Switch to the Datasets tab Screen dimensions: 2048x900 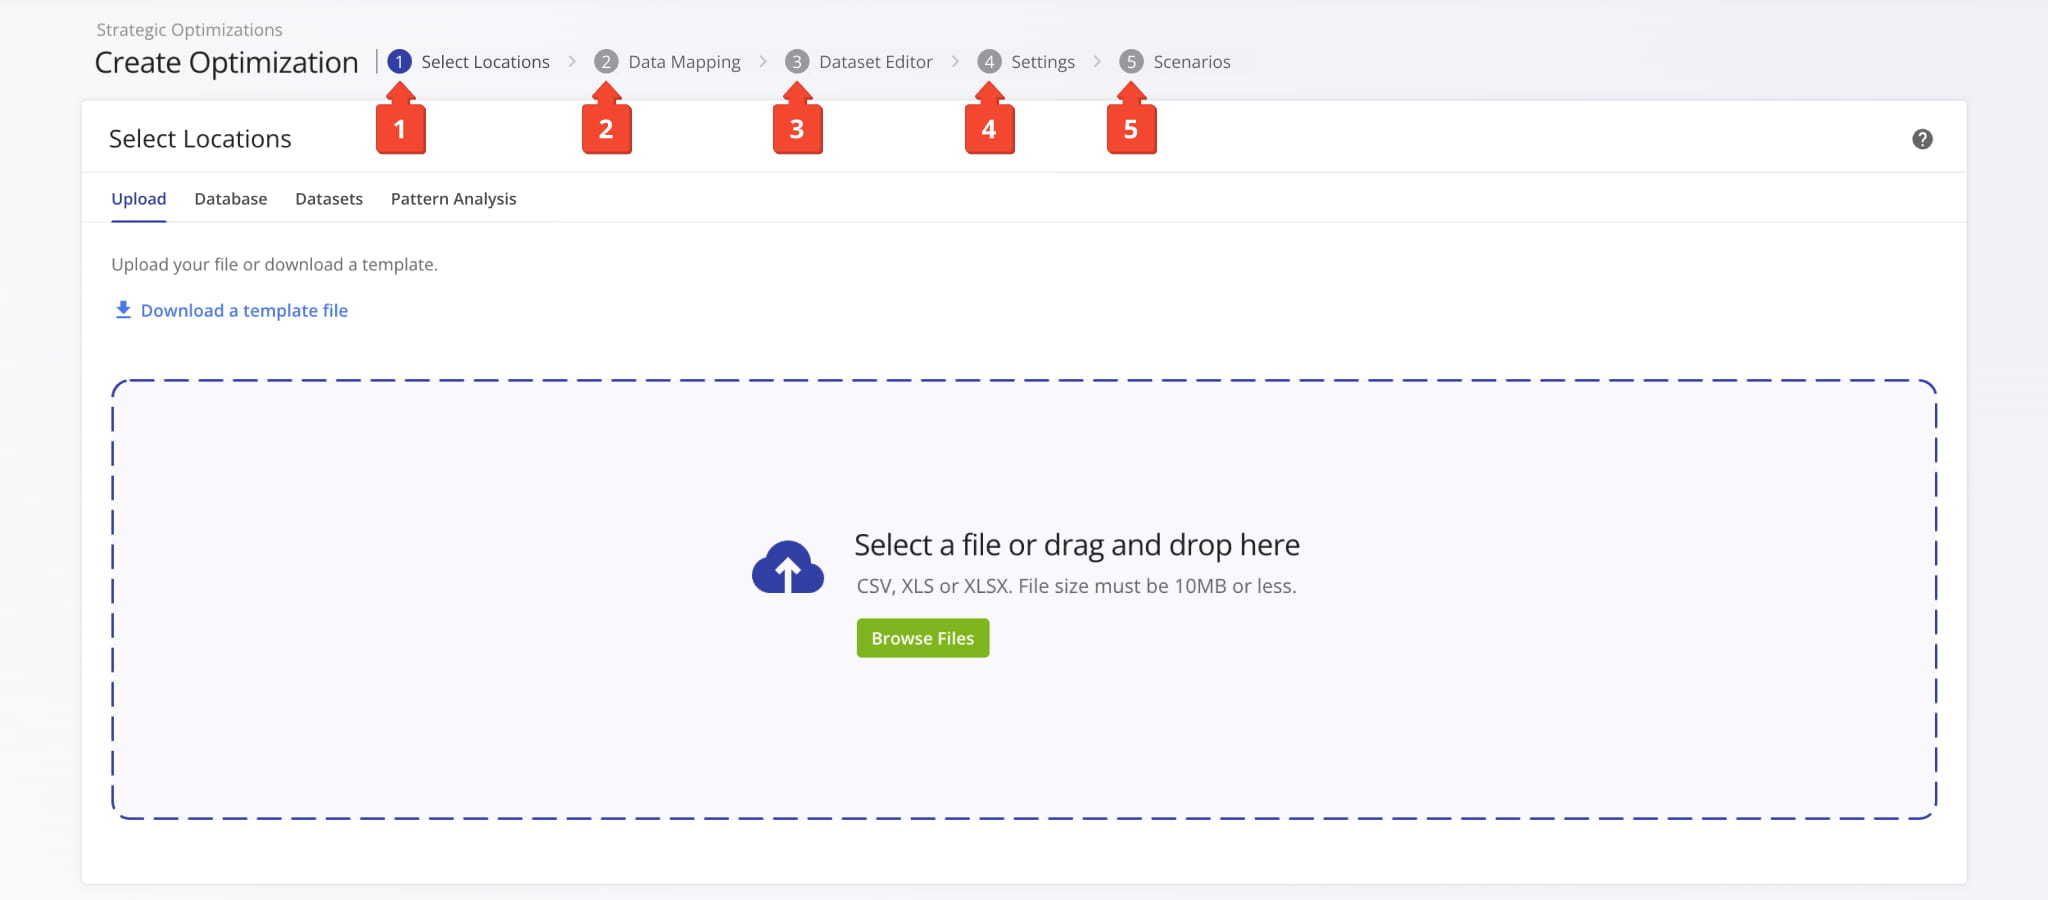[329, 199]
